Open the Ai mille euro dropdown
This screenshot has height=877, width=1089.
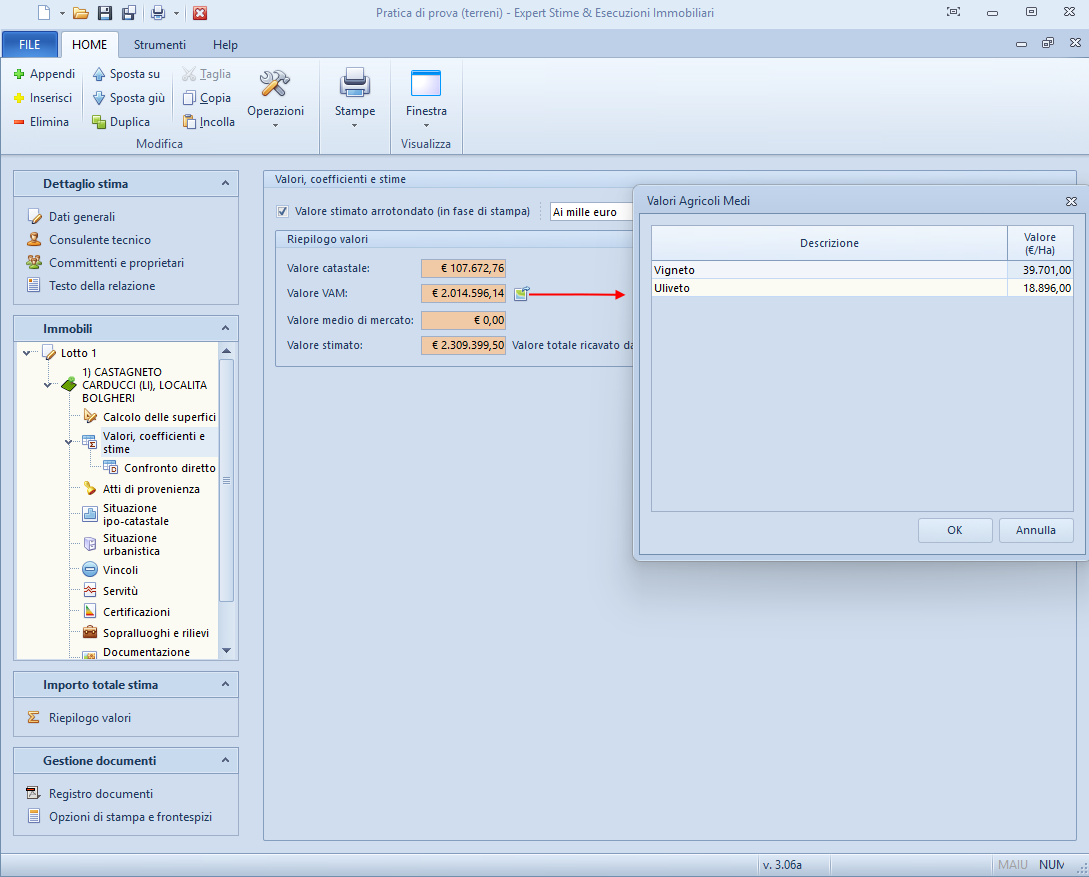(592, 212)
